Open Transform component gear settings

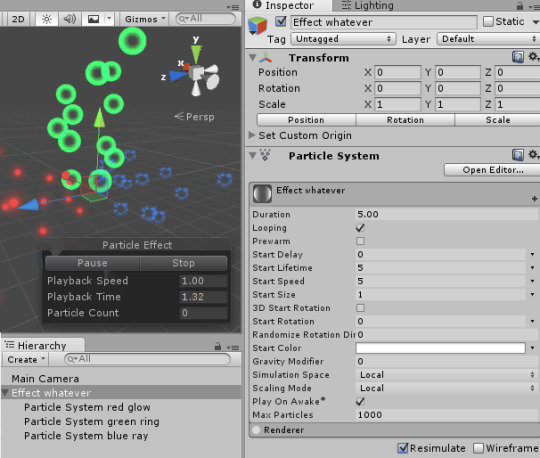coord(533,56)
